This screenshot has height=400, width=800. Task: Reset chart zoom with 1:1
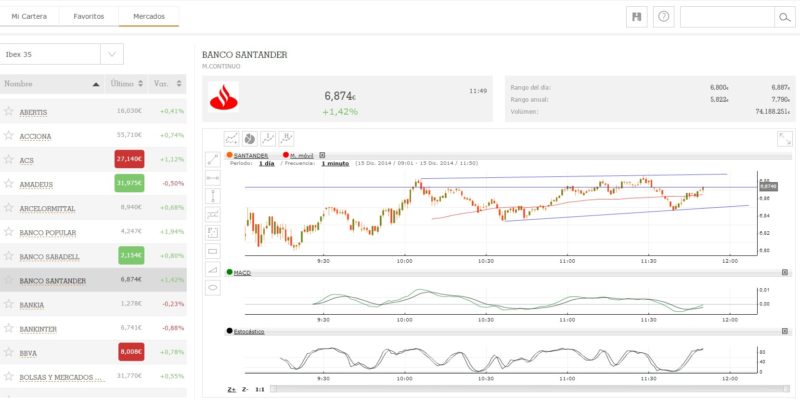(x=260, y=389)
